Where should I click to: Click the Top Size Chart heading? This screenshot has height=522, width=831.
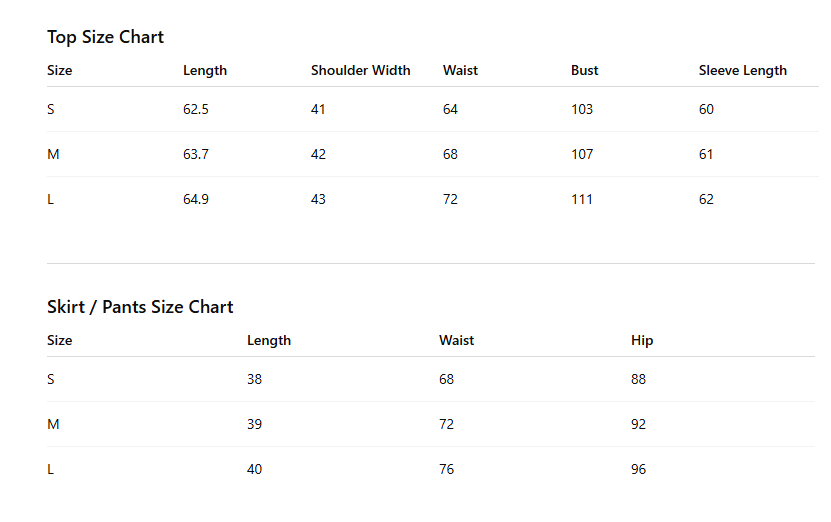click(x=105, y=37)
